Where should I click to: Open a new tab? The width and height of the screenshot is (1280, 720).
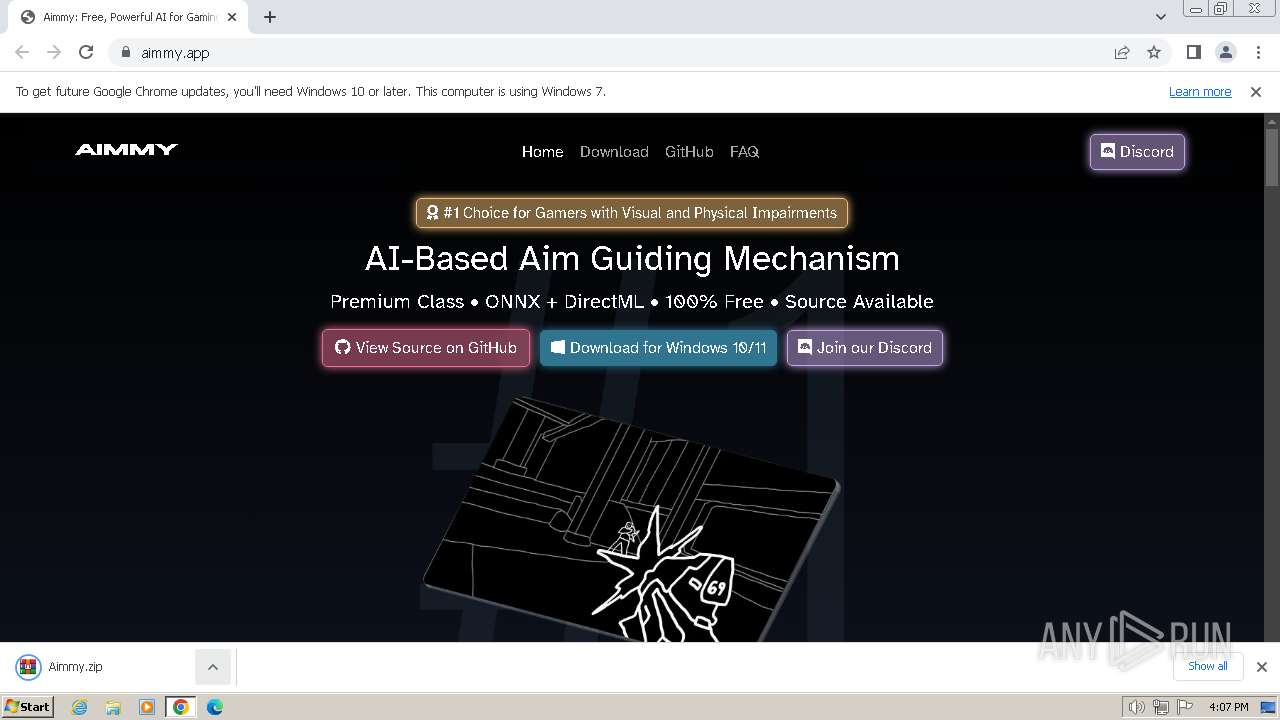click(270, 17)
